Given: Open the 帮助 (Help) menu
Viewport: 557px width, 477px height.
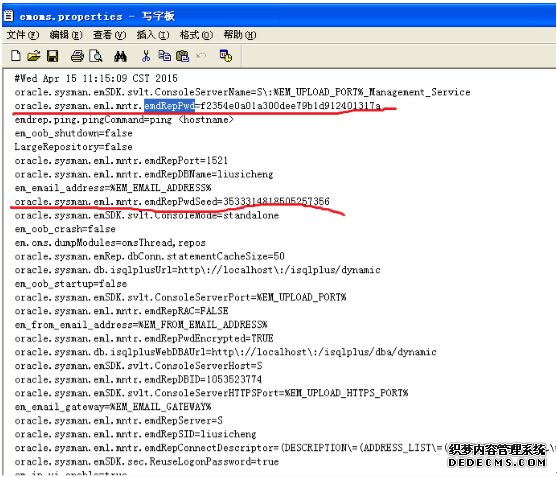Looking at the screenshot, I should pyautogui.click(x=239, y=35).
